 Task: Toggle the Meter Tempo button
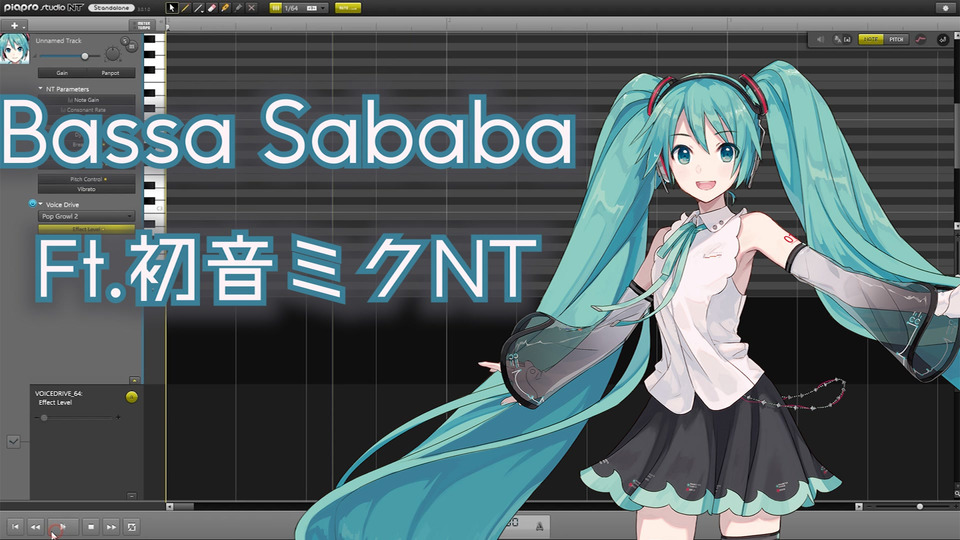coord(143,26)
